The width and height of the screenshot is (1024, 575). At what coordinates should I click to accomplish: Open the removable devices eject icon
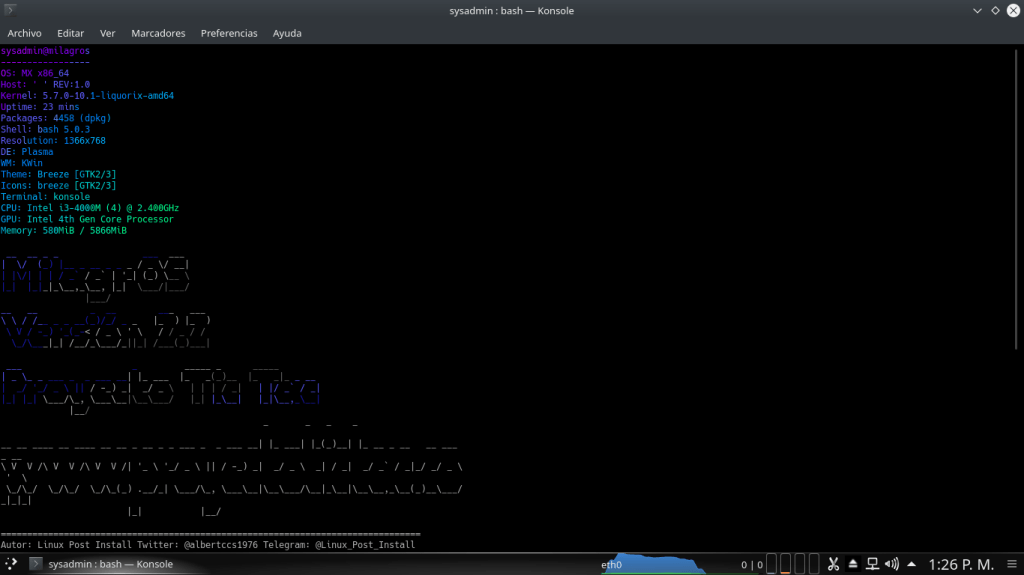pos(853,565)
